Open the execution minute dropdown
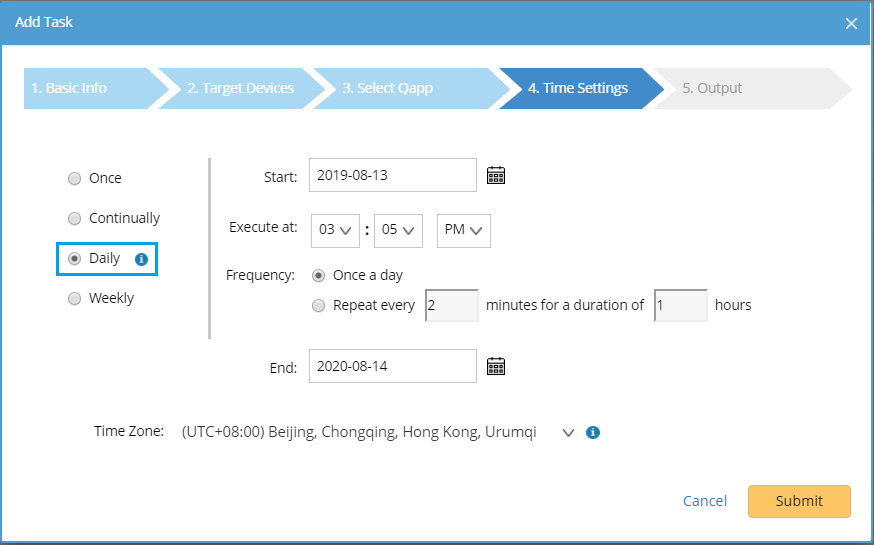The width and height of the screenshot is (874, 545). [399, 230]
